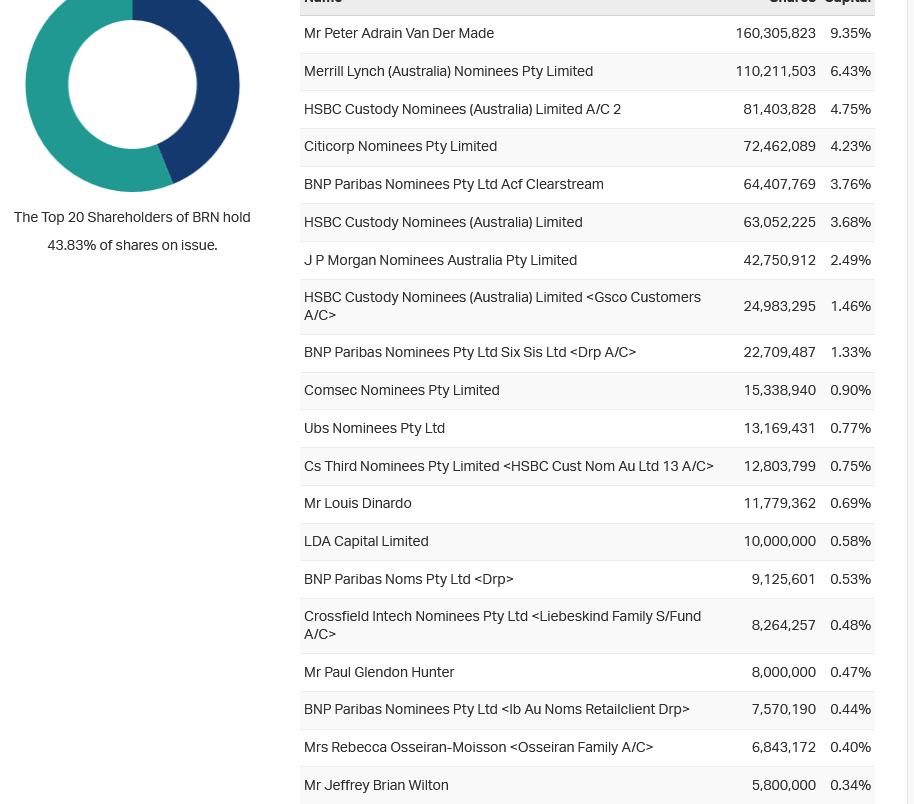Viewport: 914px width, 804px height.
Task: Select 'Cs Third Nominees Pty Limited' entry
Action: coord(508,466)
